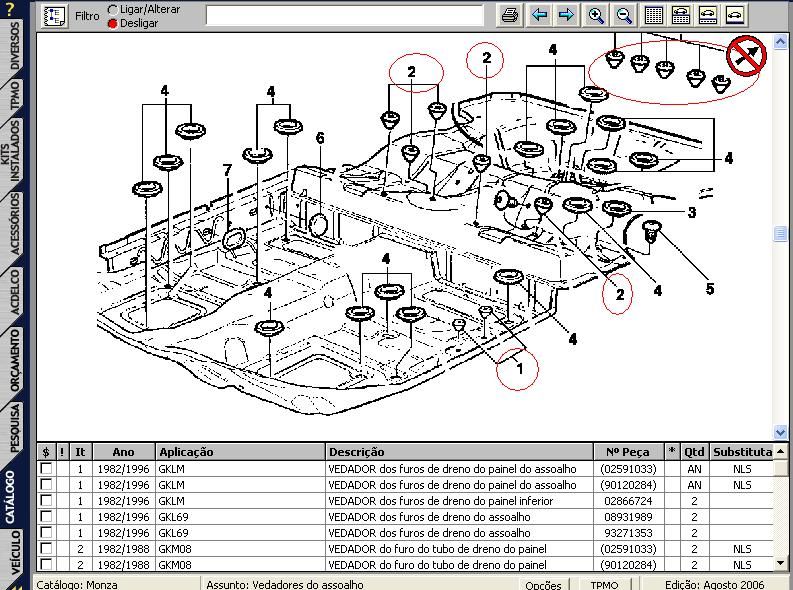Select the Ligar/Alterar radio option
793x590 pixels.
111,9
